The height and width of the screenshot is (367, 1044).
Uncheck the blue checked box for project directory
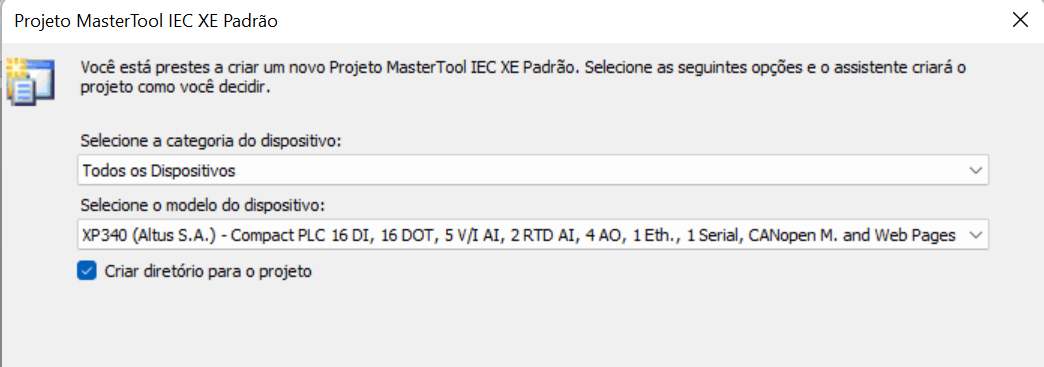tap(87, 271)
